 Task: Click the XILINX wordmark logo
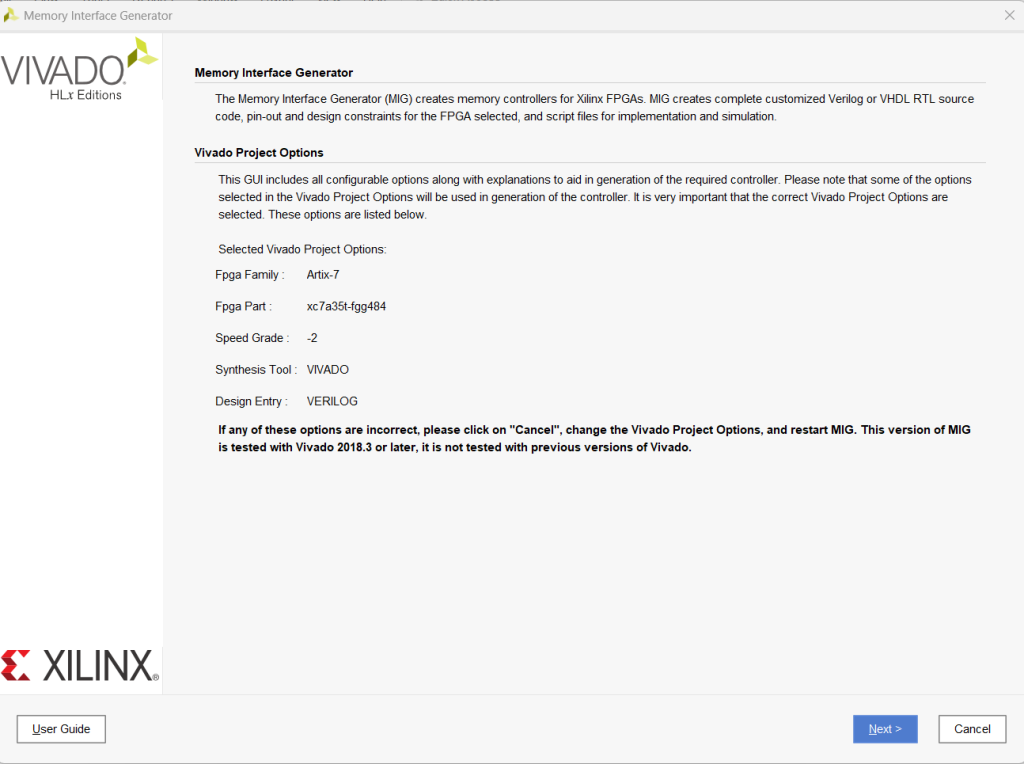[100, 665]
